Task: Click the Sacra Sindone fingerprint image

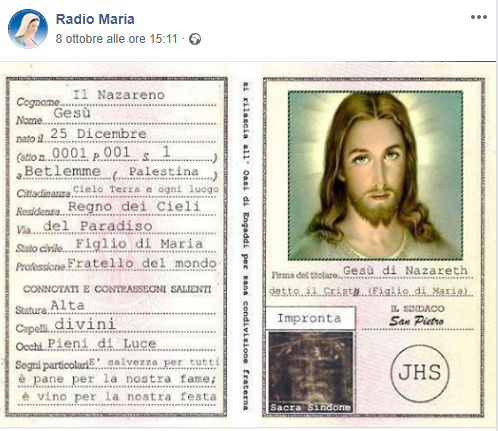Action: [x=311, y=372]
